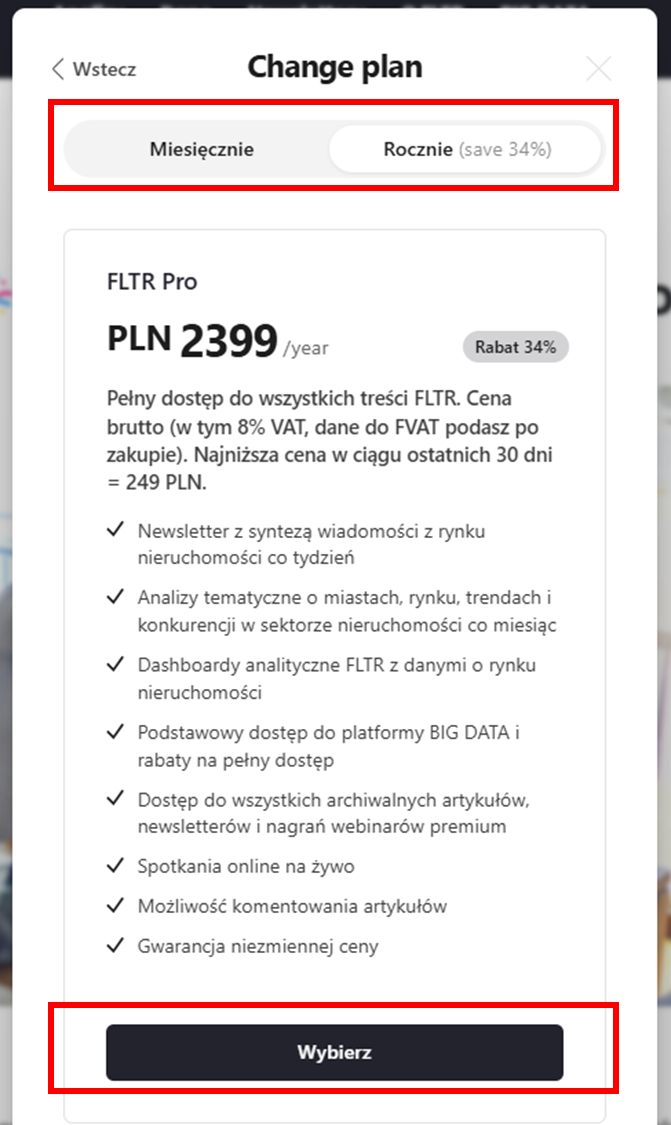The width and height of the screenshot is (671, 1125).
Task: Click the checkmark beside Analizy tematyczne
Action: (115, 597)
